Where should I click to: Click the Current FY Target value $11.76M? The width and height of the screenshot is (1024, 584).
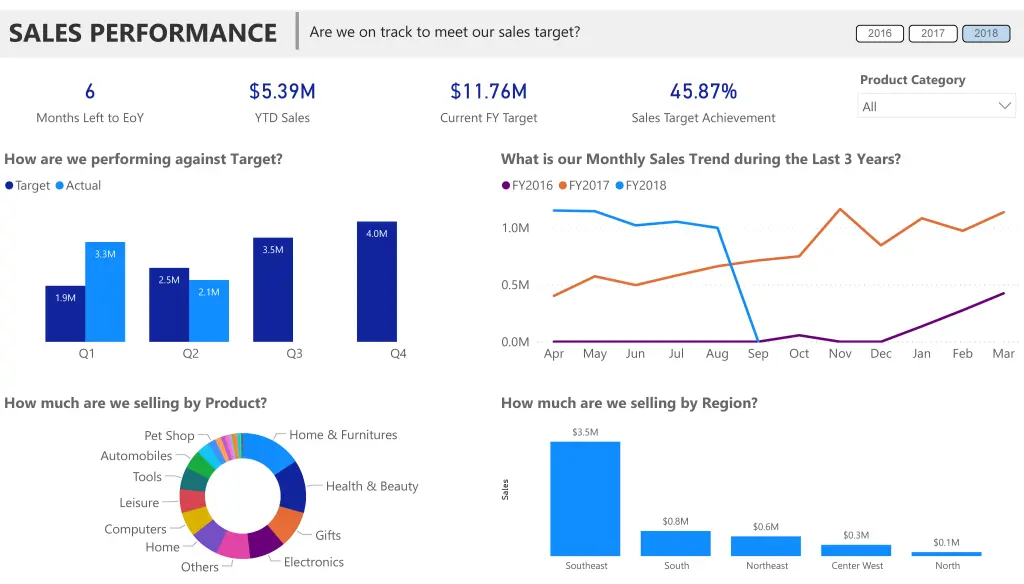tap(488, 91)
